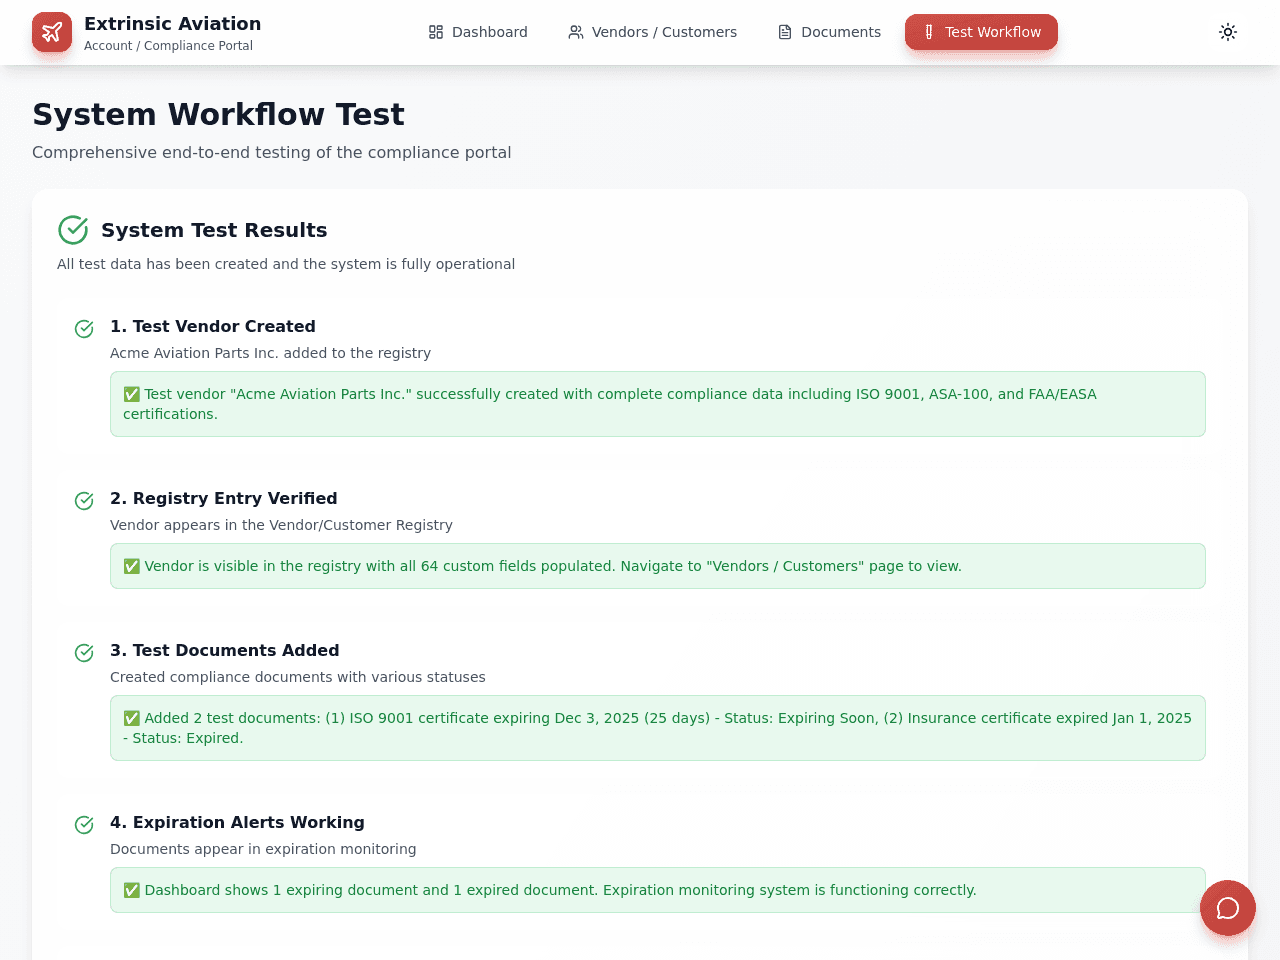Click the 64 custom fields success message
Viewport: 1280px width, 960px height.
(658, 566)
